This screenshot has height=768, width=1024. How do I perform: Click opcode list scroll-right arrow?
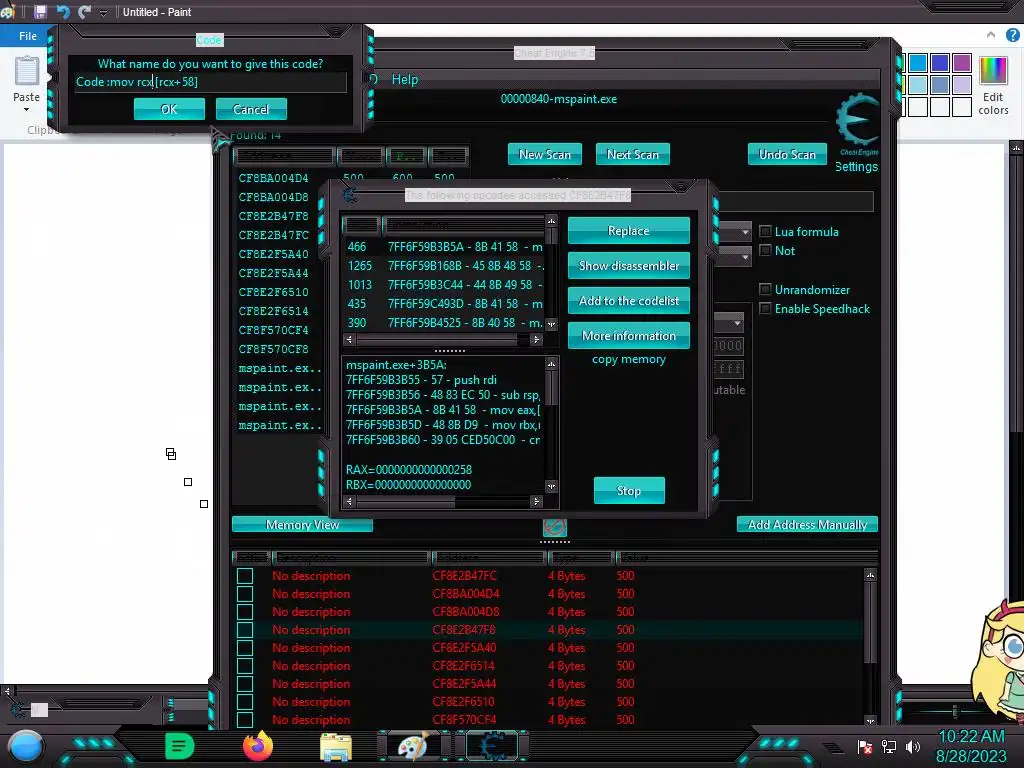(x=536, y=340)
